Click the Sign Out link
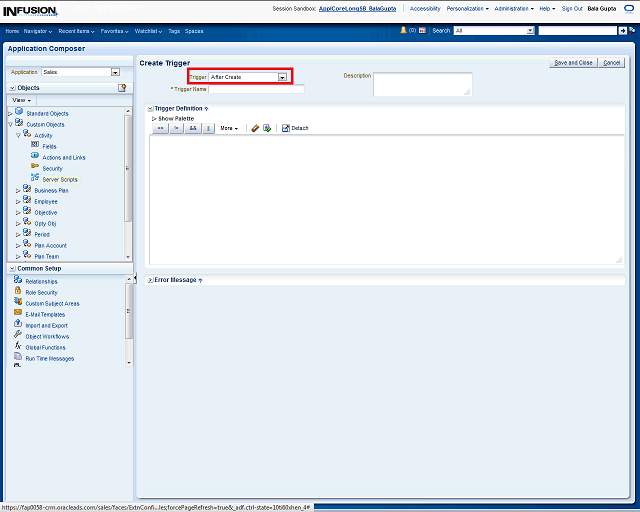640x512 pixels. click(x=572, y=9)
